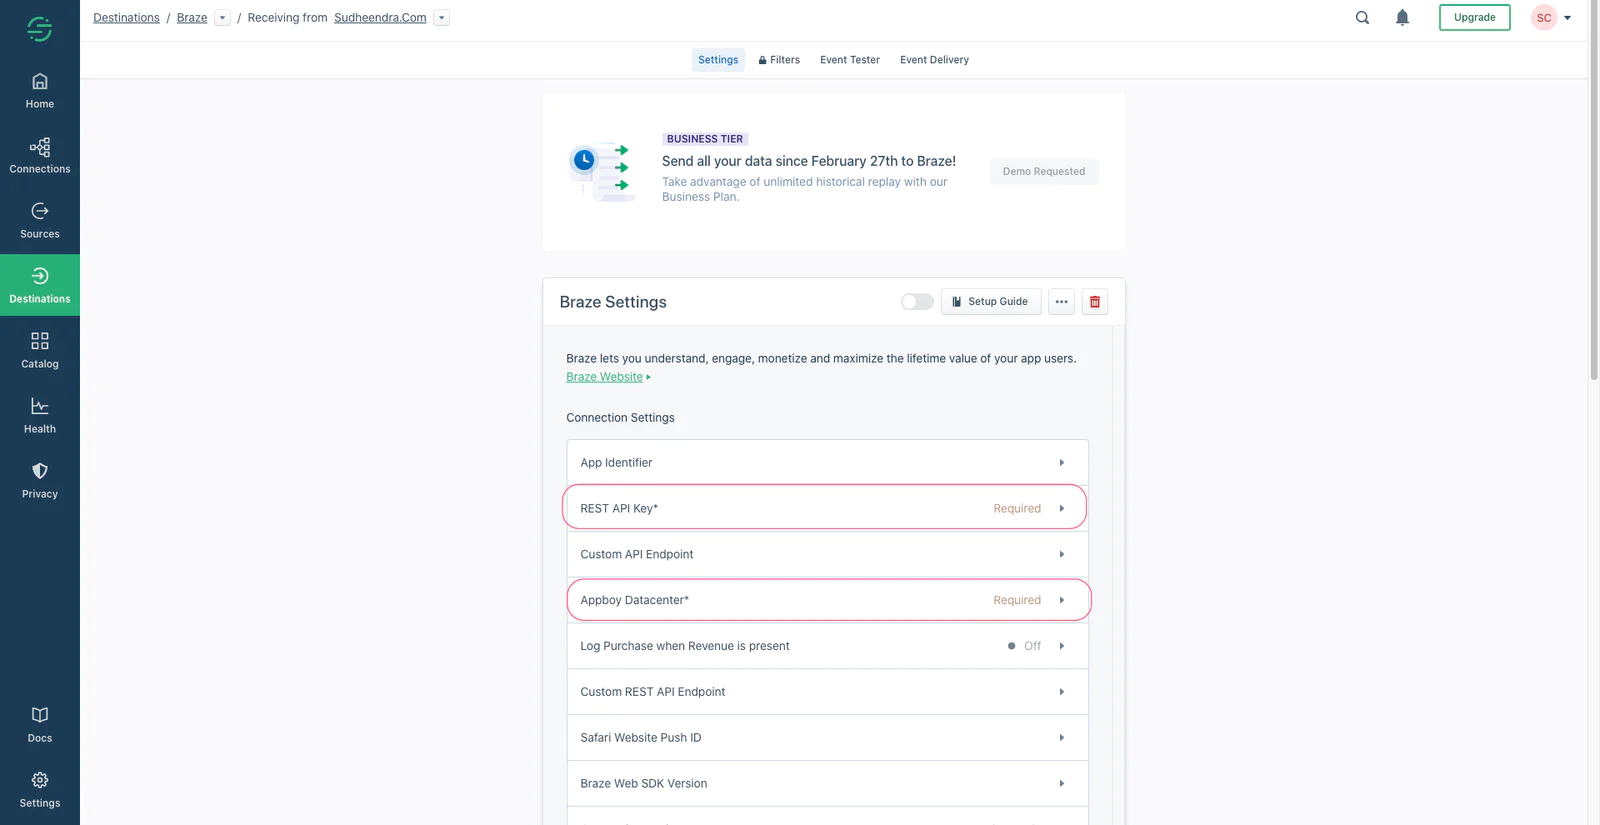Open Privacy in the sidebar
The width and height of the screenshot is (1600, 825).
pos(40,481)
